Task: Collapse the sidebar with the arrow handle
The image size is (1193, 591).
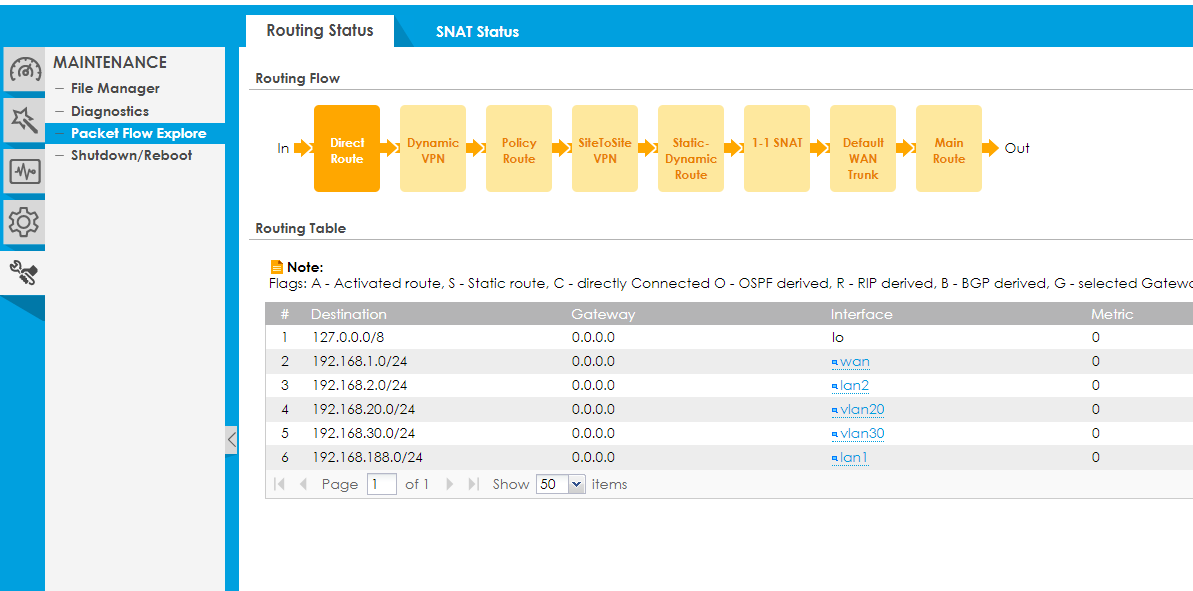Action: click(x=231, y=439)
